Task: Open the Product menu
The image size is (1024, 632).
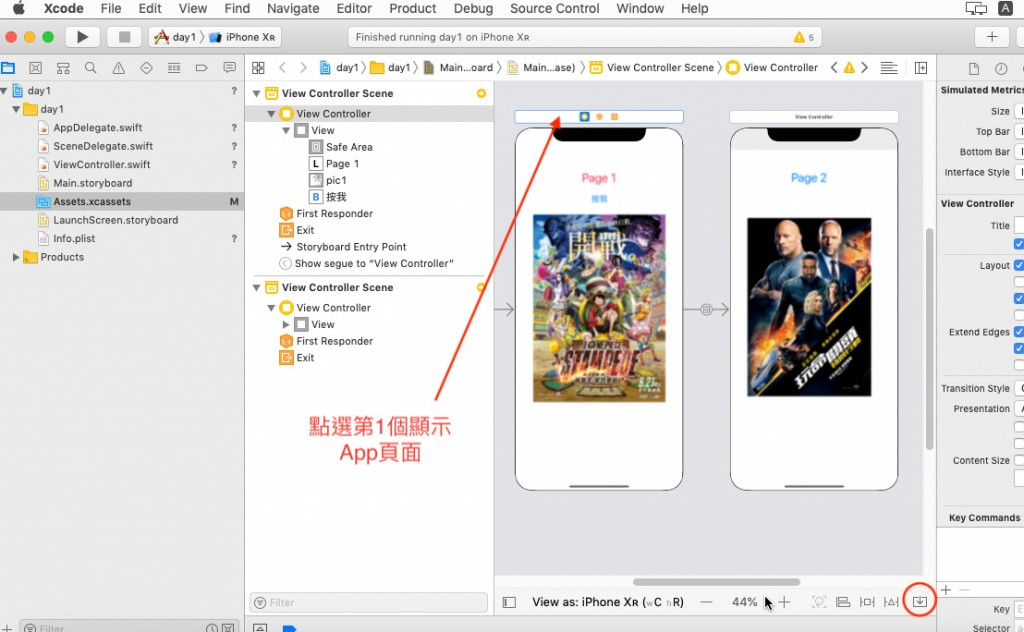Action: pos(413,8)
